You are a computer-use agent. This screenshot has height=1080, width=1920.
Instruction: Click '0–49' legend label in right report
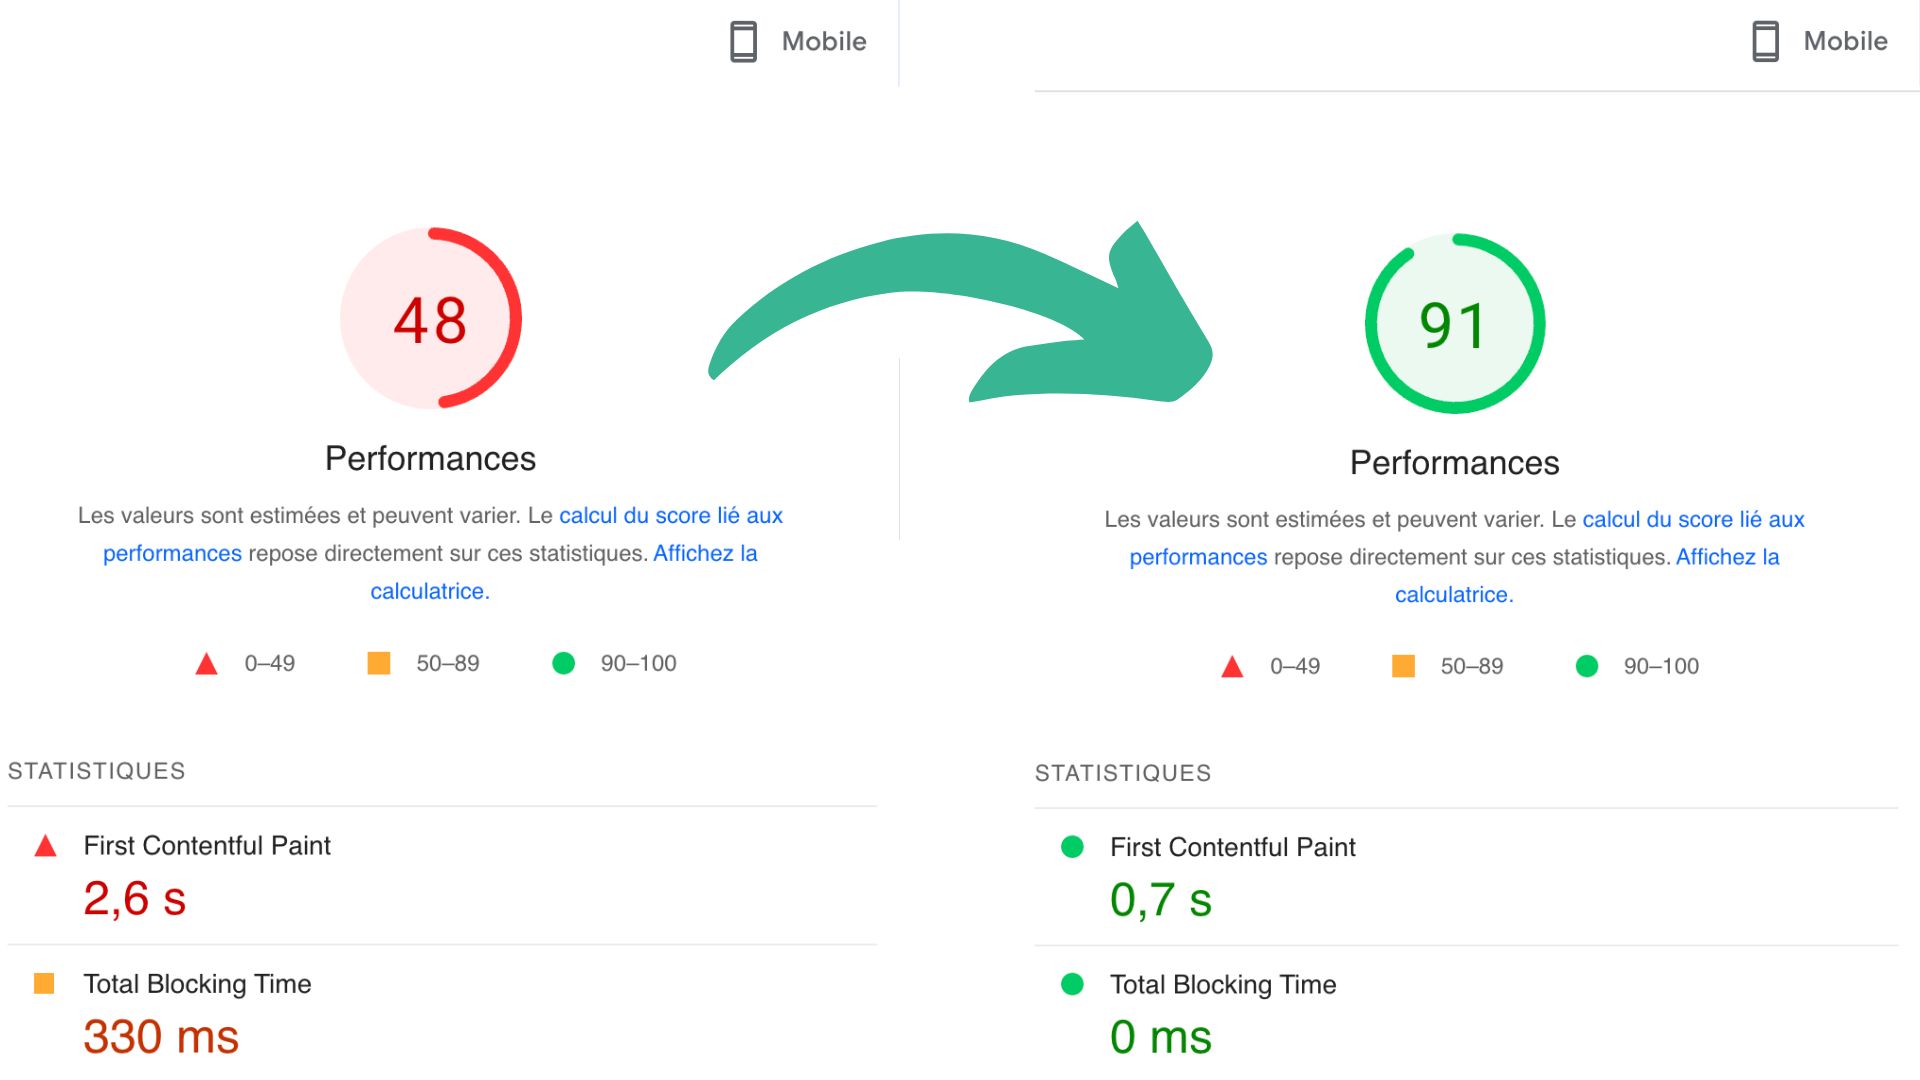click(x=1295, y=666)
